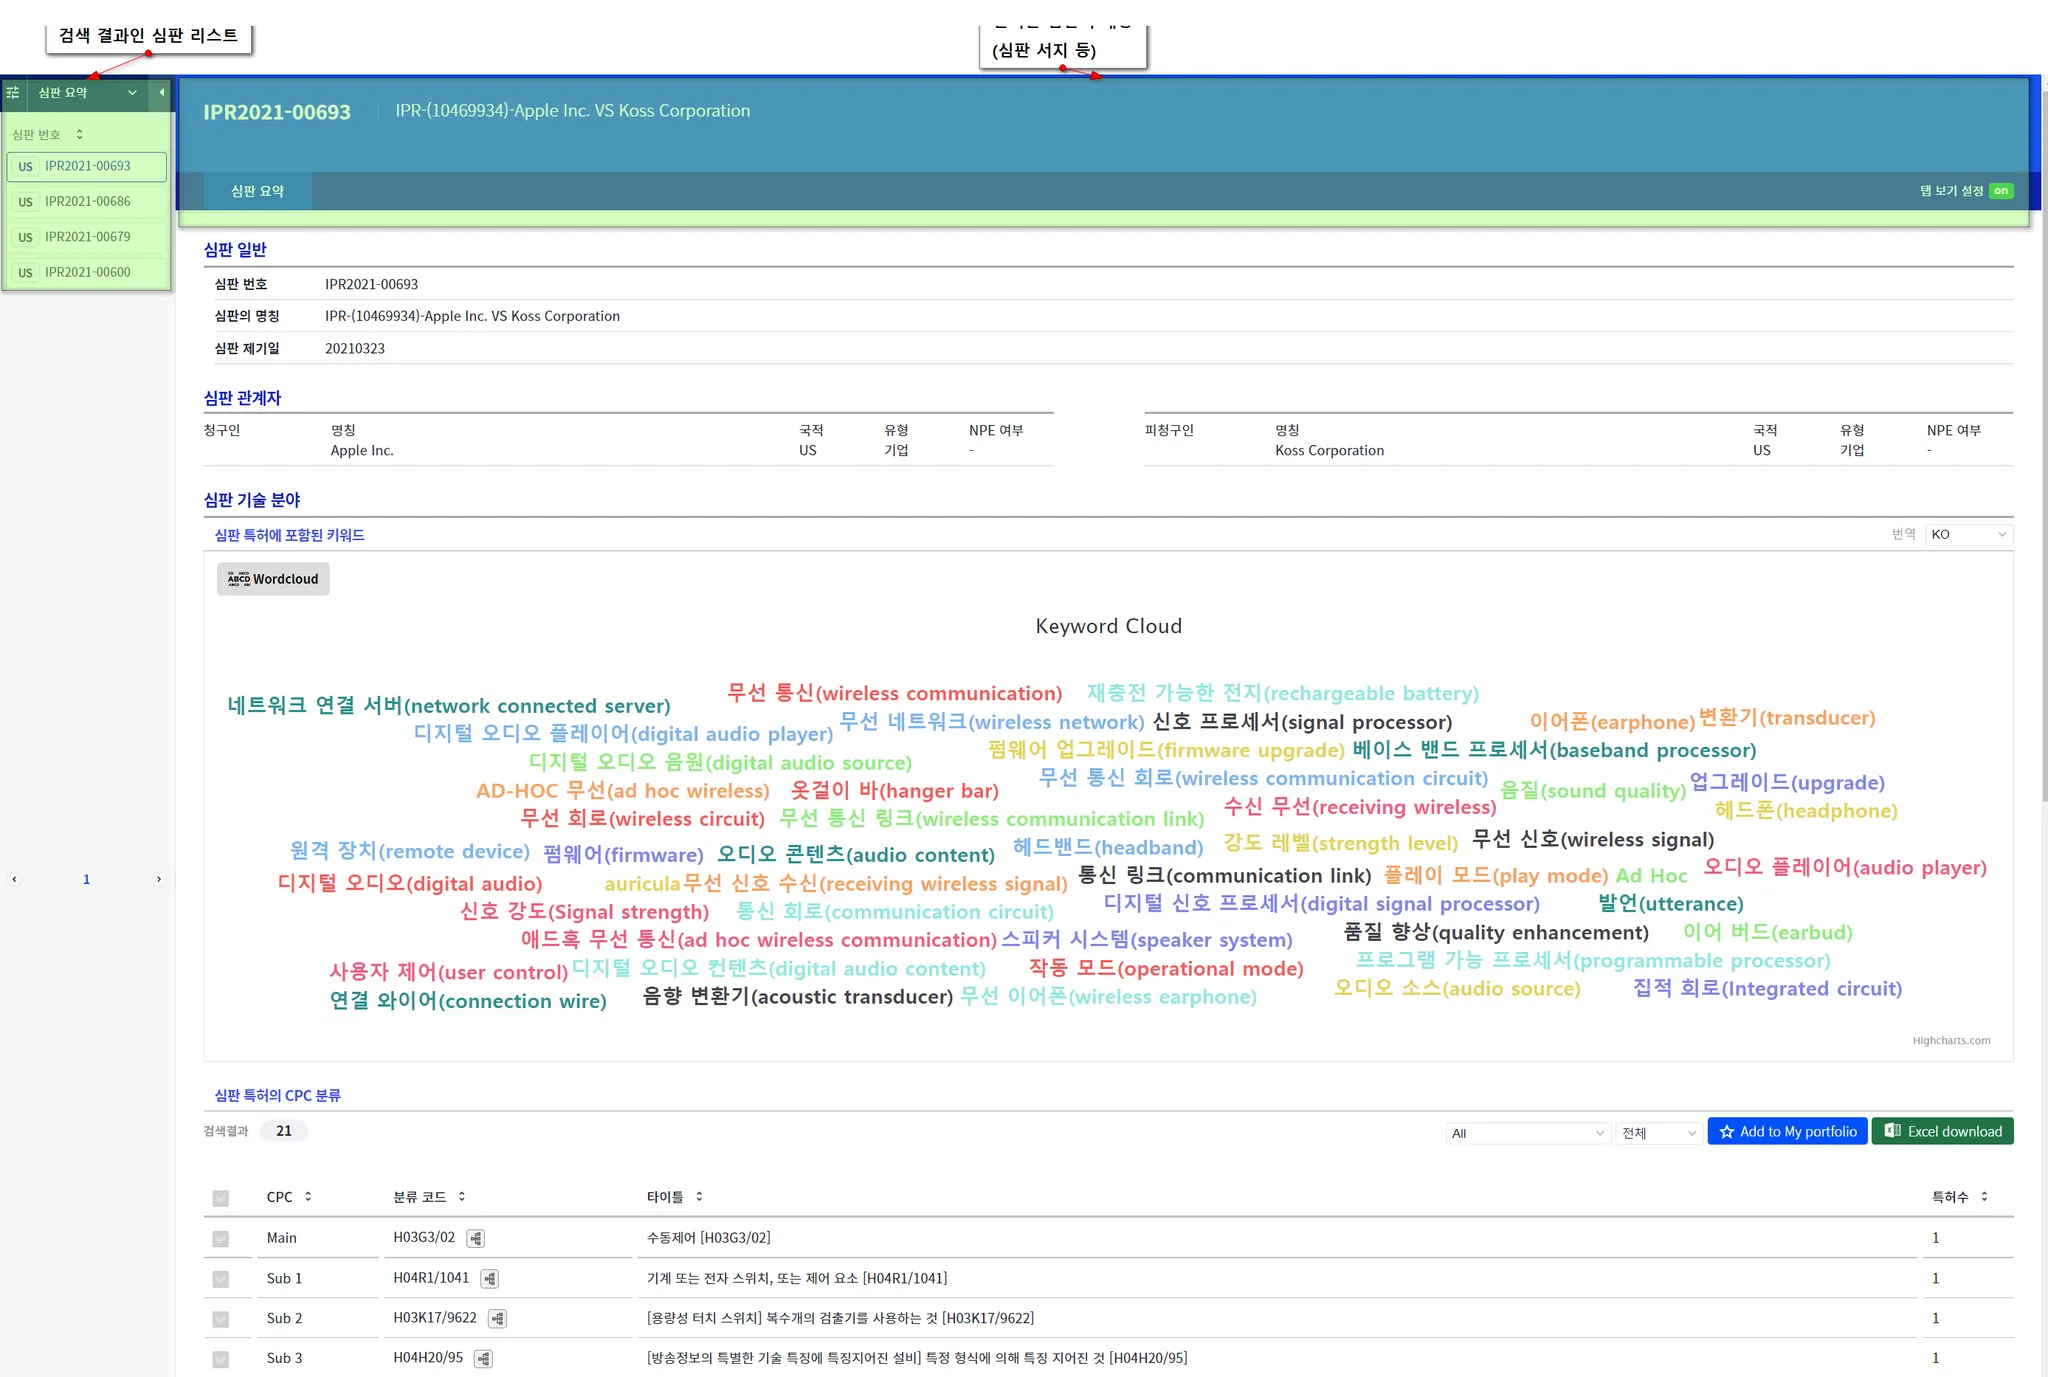Open hierarchy icon next to H03G3/02
Viewport: 2048px width, 1377px height.
point(476,1238)
